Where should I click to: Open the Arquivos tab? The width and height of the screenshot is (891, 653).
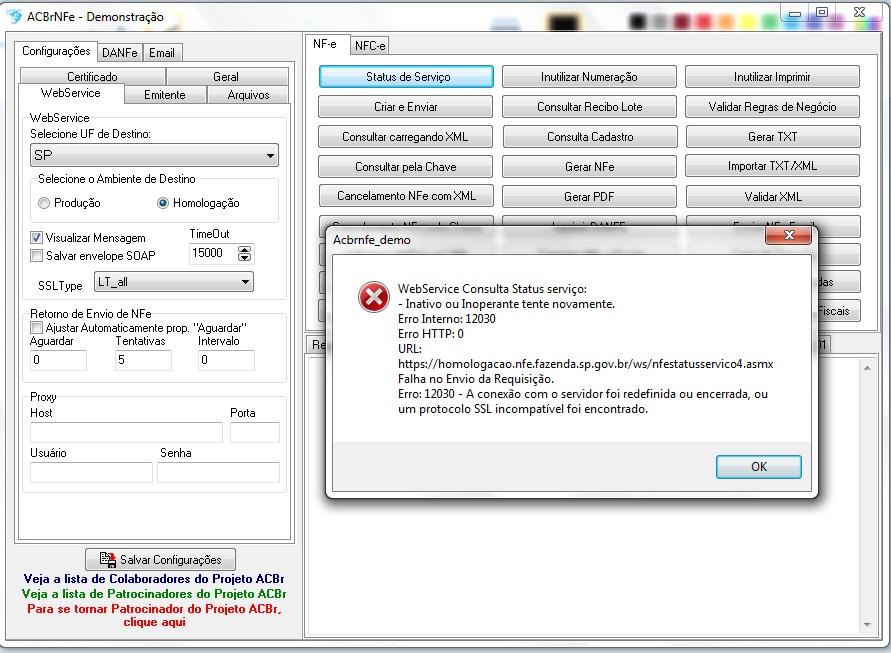pos(248,95)
